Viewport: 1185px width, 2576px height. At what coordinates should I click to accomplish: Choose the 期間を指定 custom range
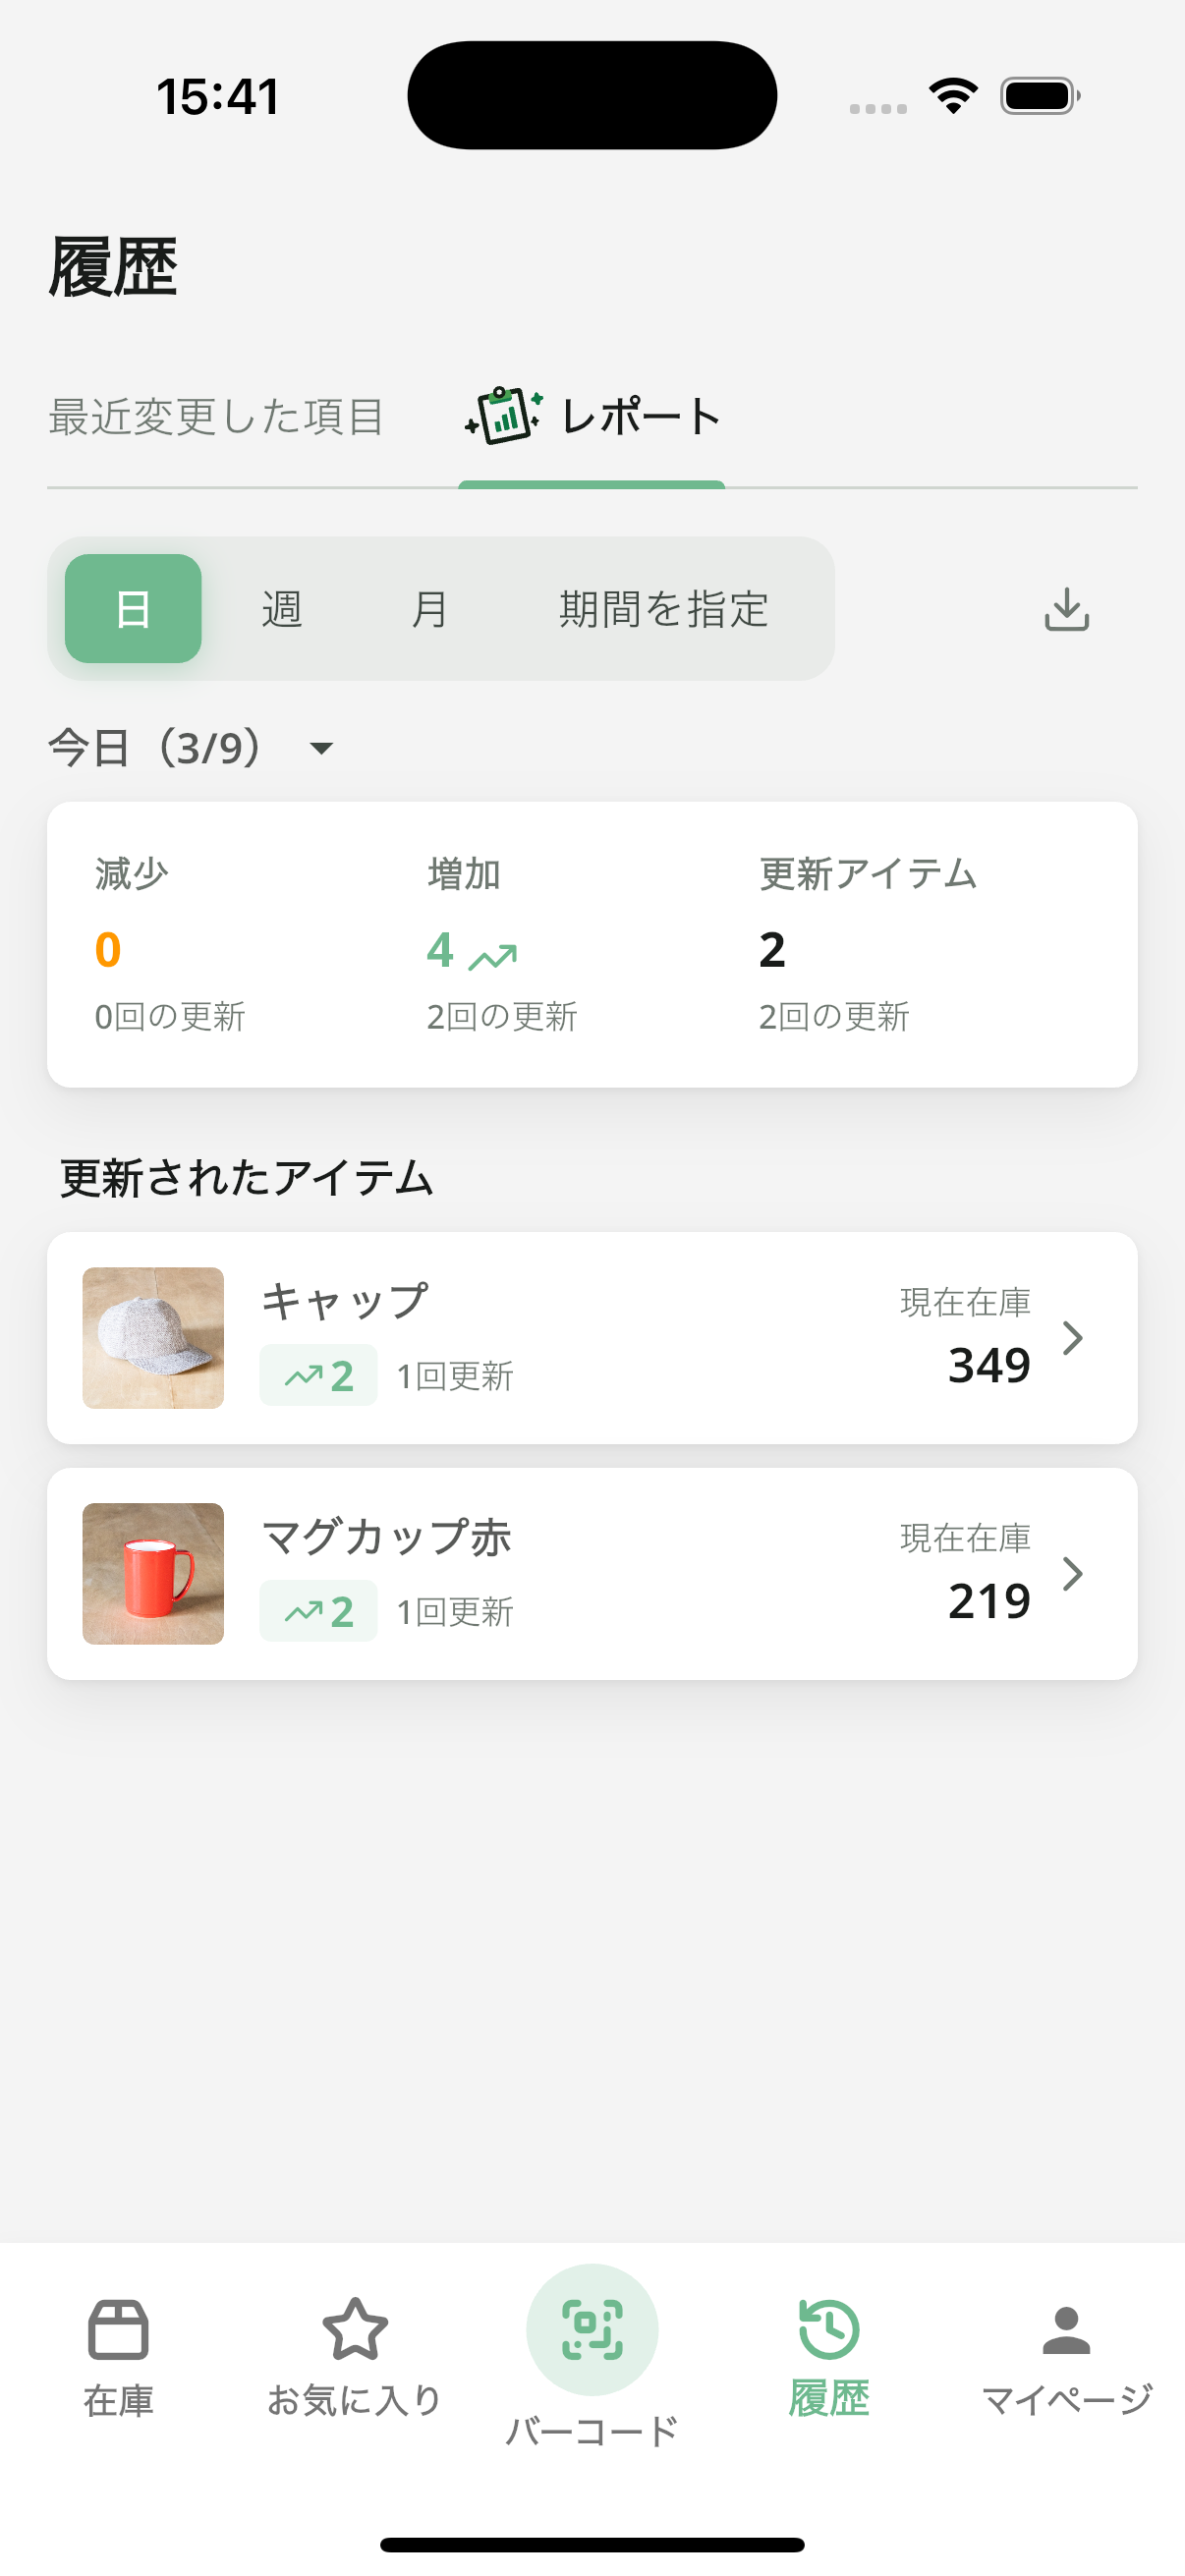(x=663, y=609)
